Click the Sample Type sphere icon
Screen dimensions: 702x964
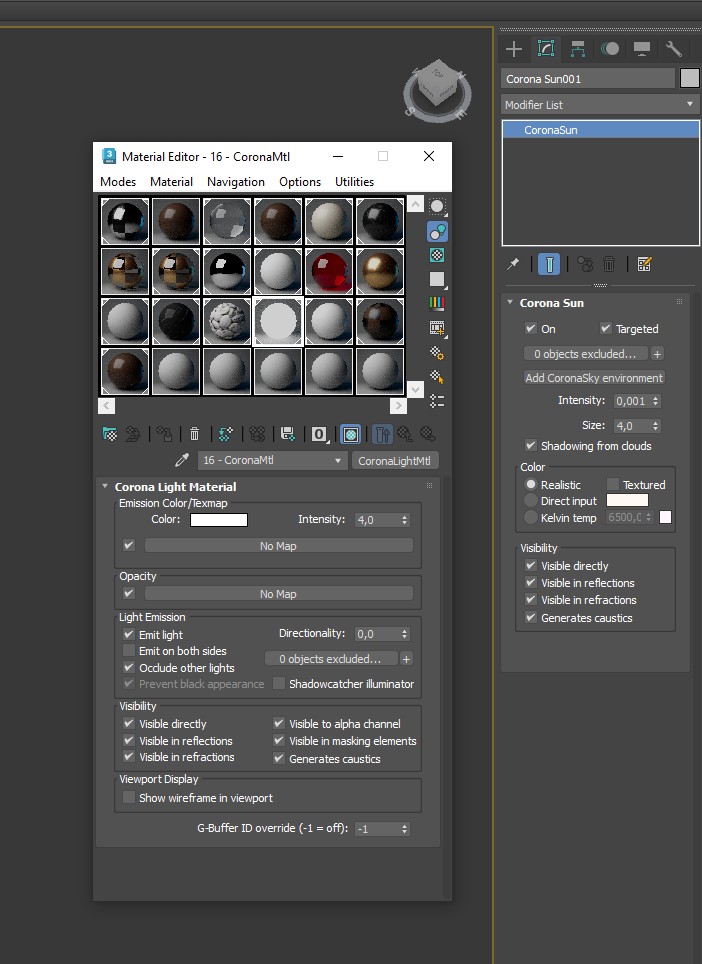coord(437,207)
